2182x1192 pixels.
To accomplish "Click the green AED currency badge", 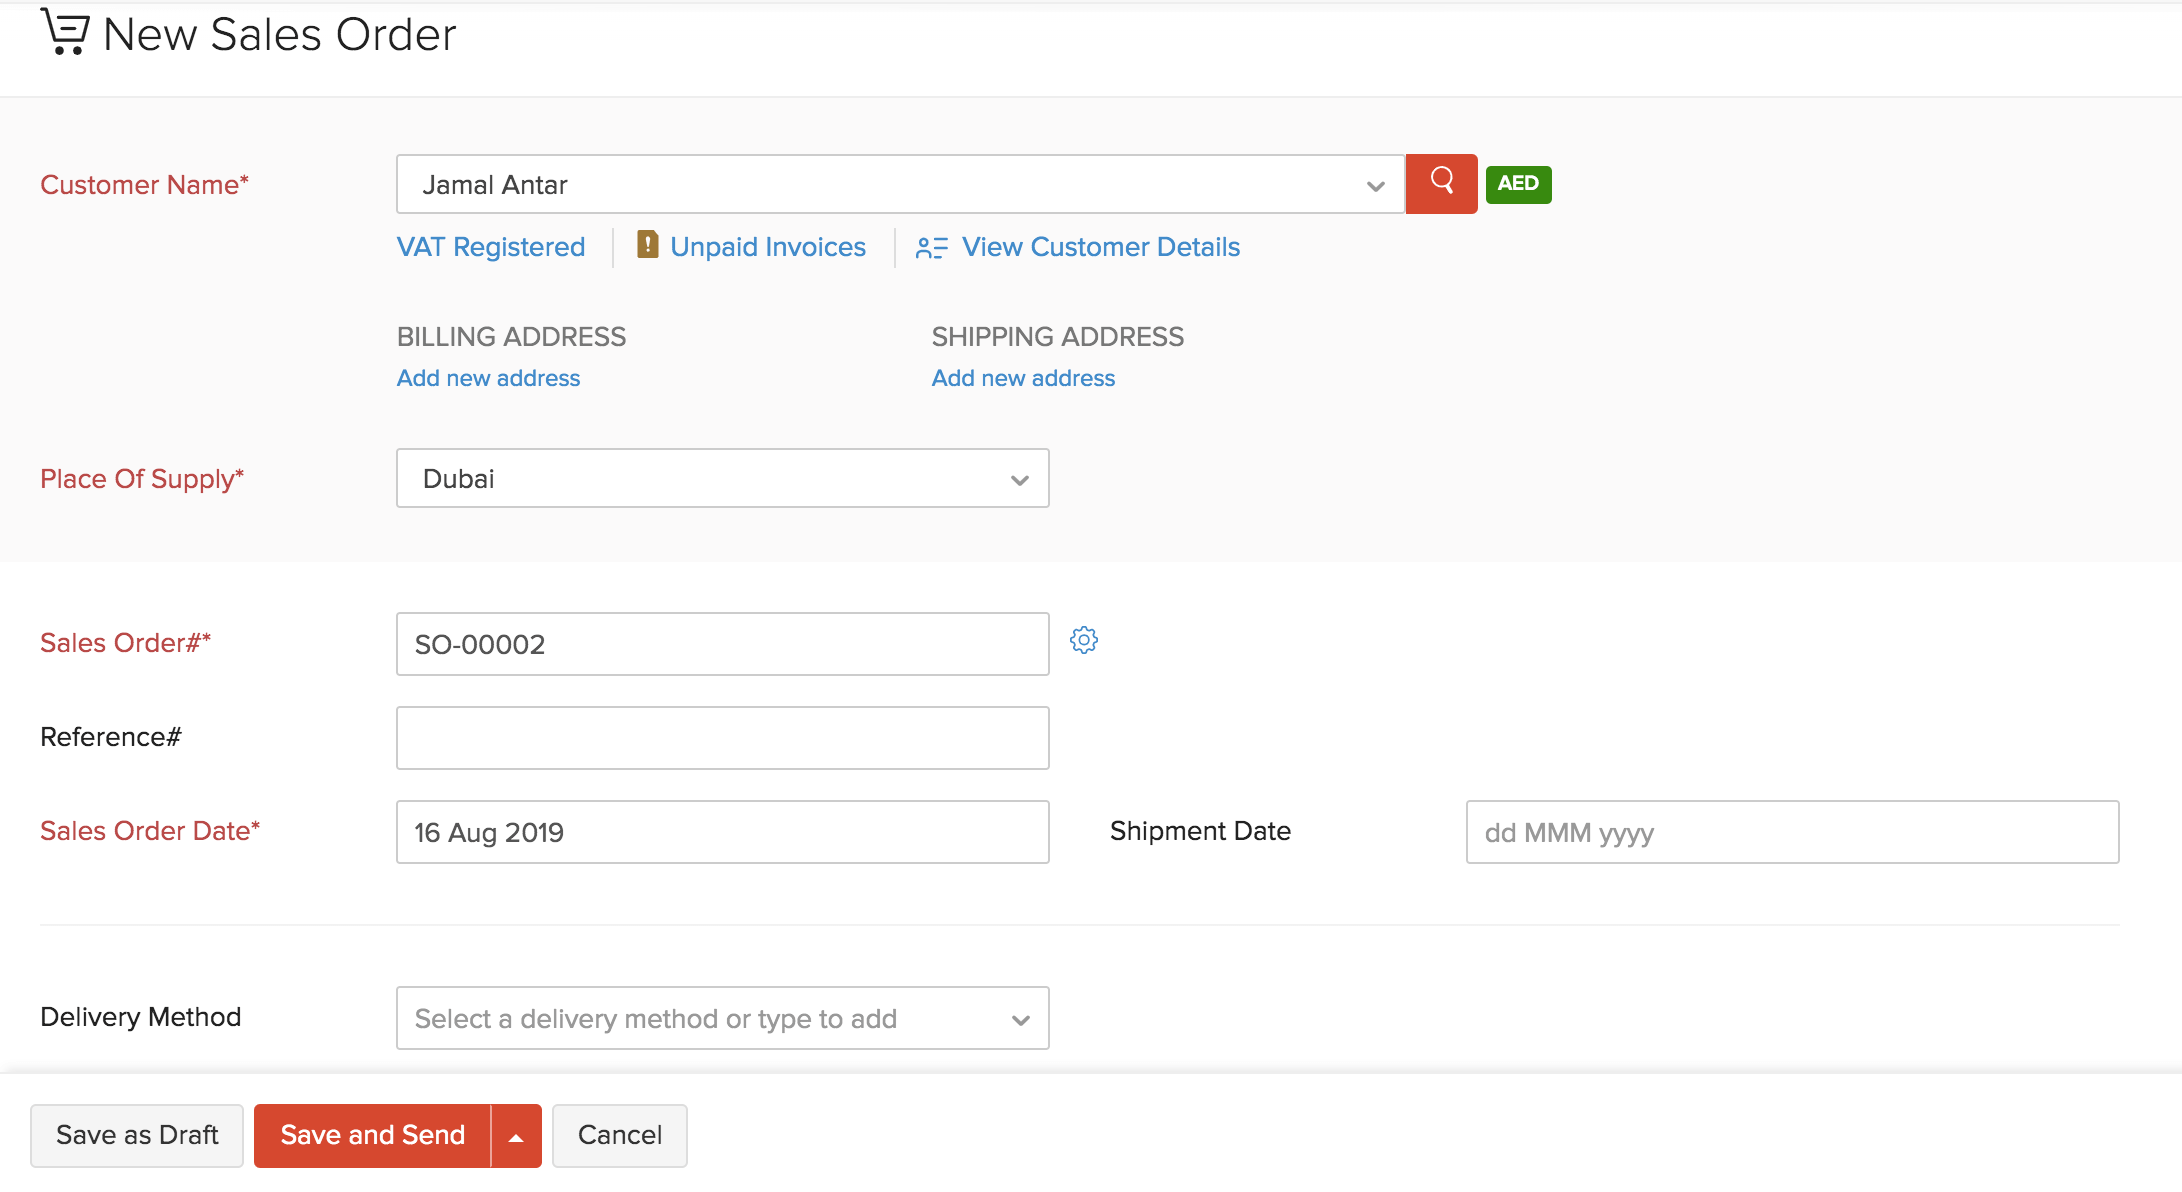I will pos(1518,184).
